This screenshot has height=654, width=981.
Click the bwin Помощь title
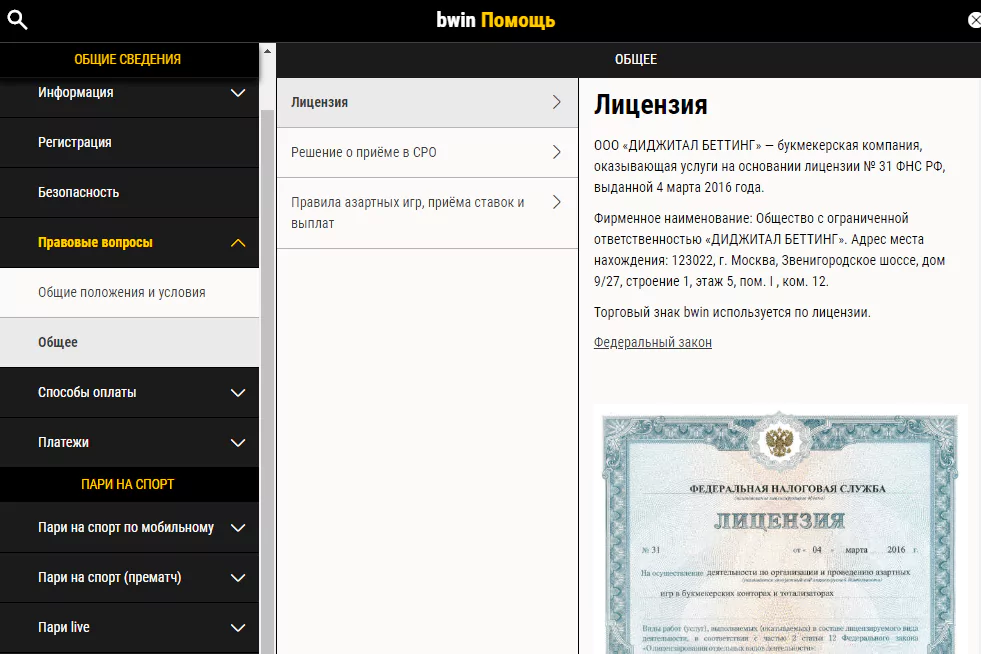496,20
